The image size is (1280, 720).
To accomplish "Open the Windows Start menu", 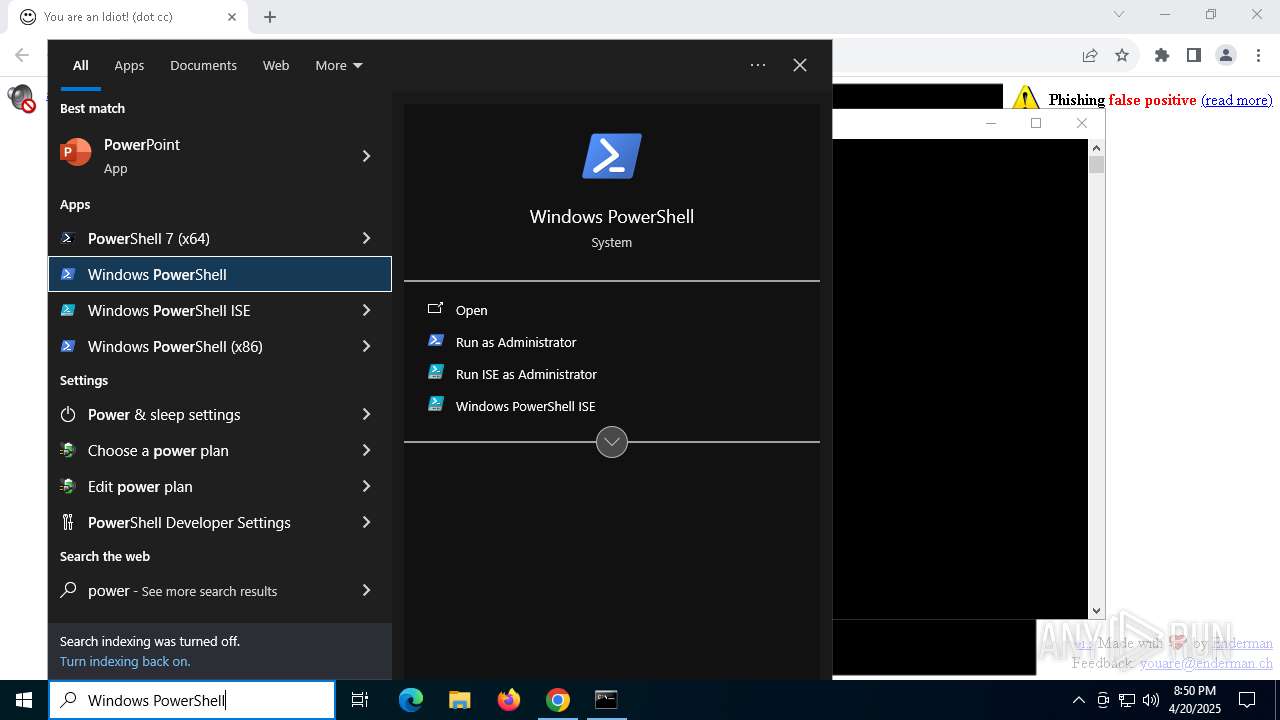I will pos(24,700).
